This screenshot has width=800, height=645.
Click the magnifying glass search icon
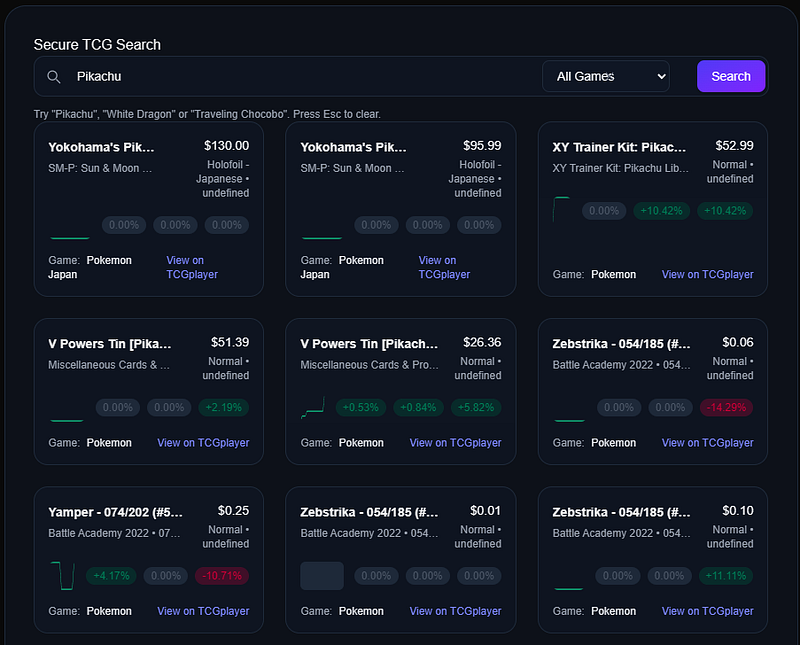(x=54, y=77)
